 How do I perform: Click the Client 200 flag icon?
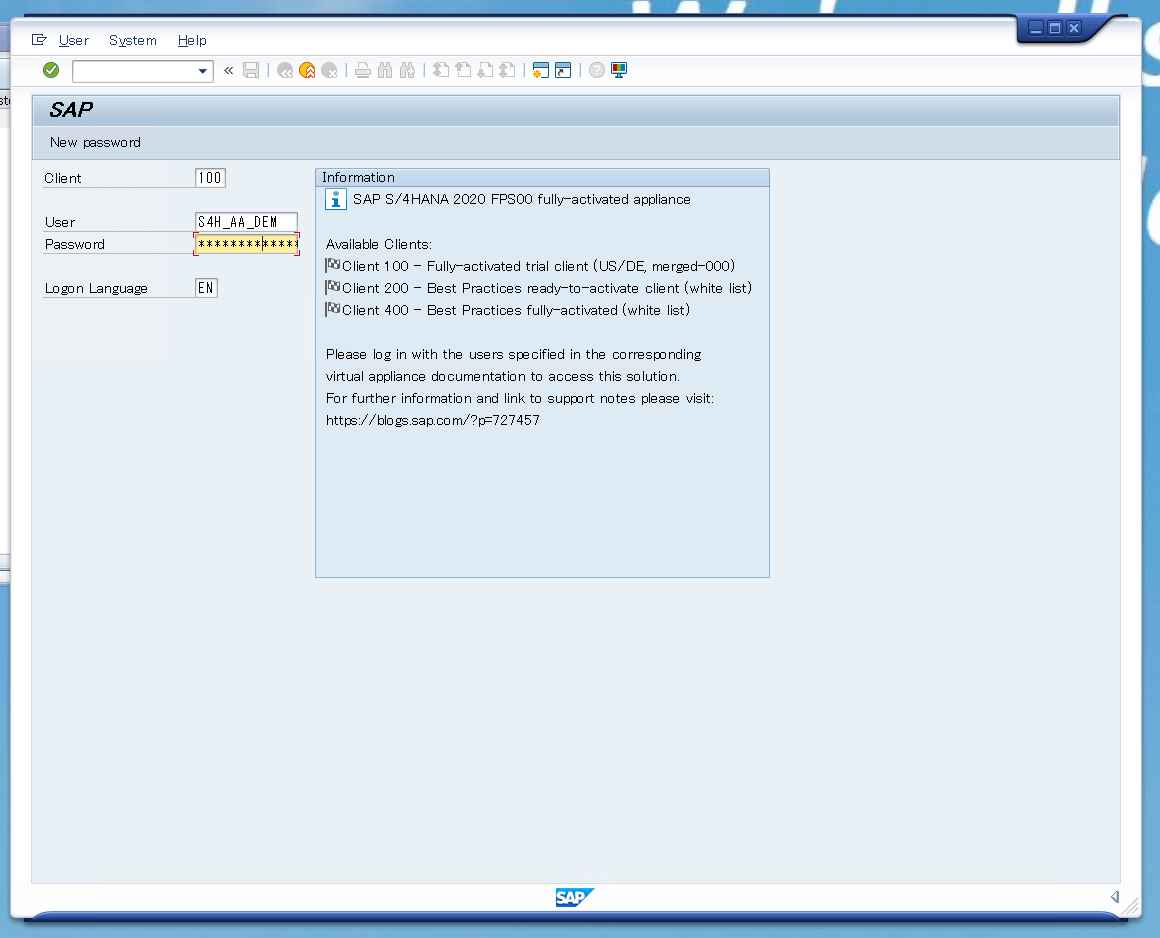[333, 288]
